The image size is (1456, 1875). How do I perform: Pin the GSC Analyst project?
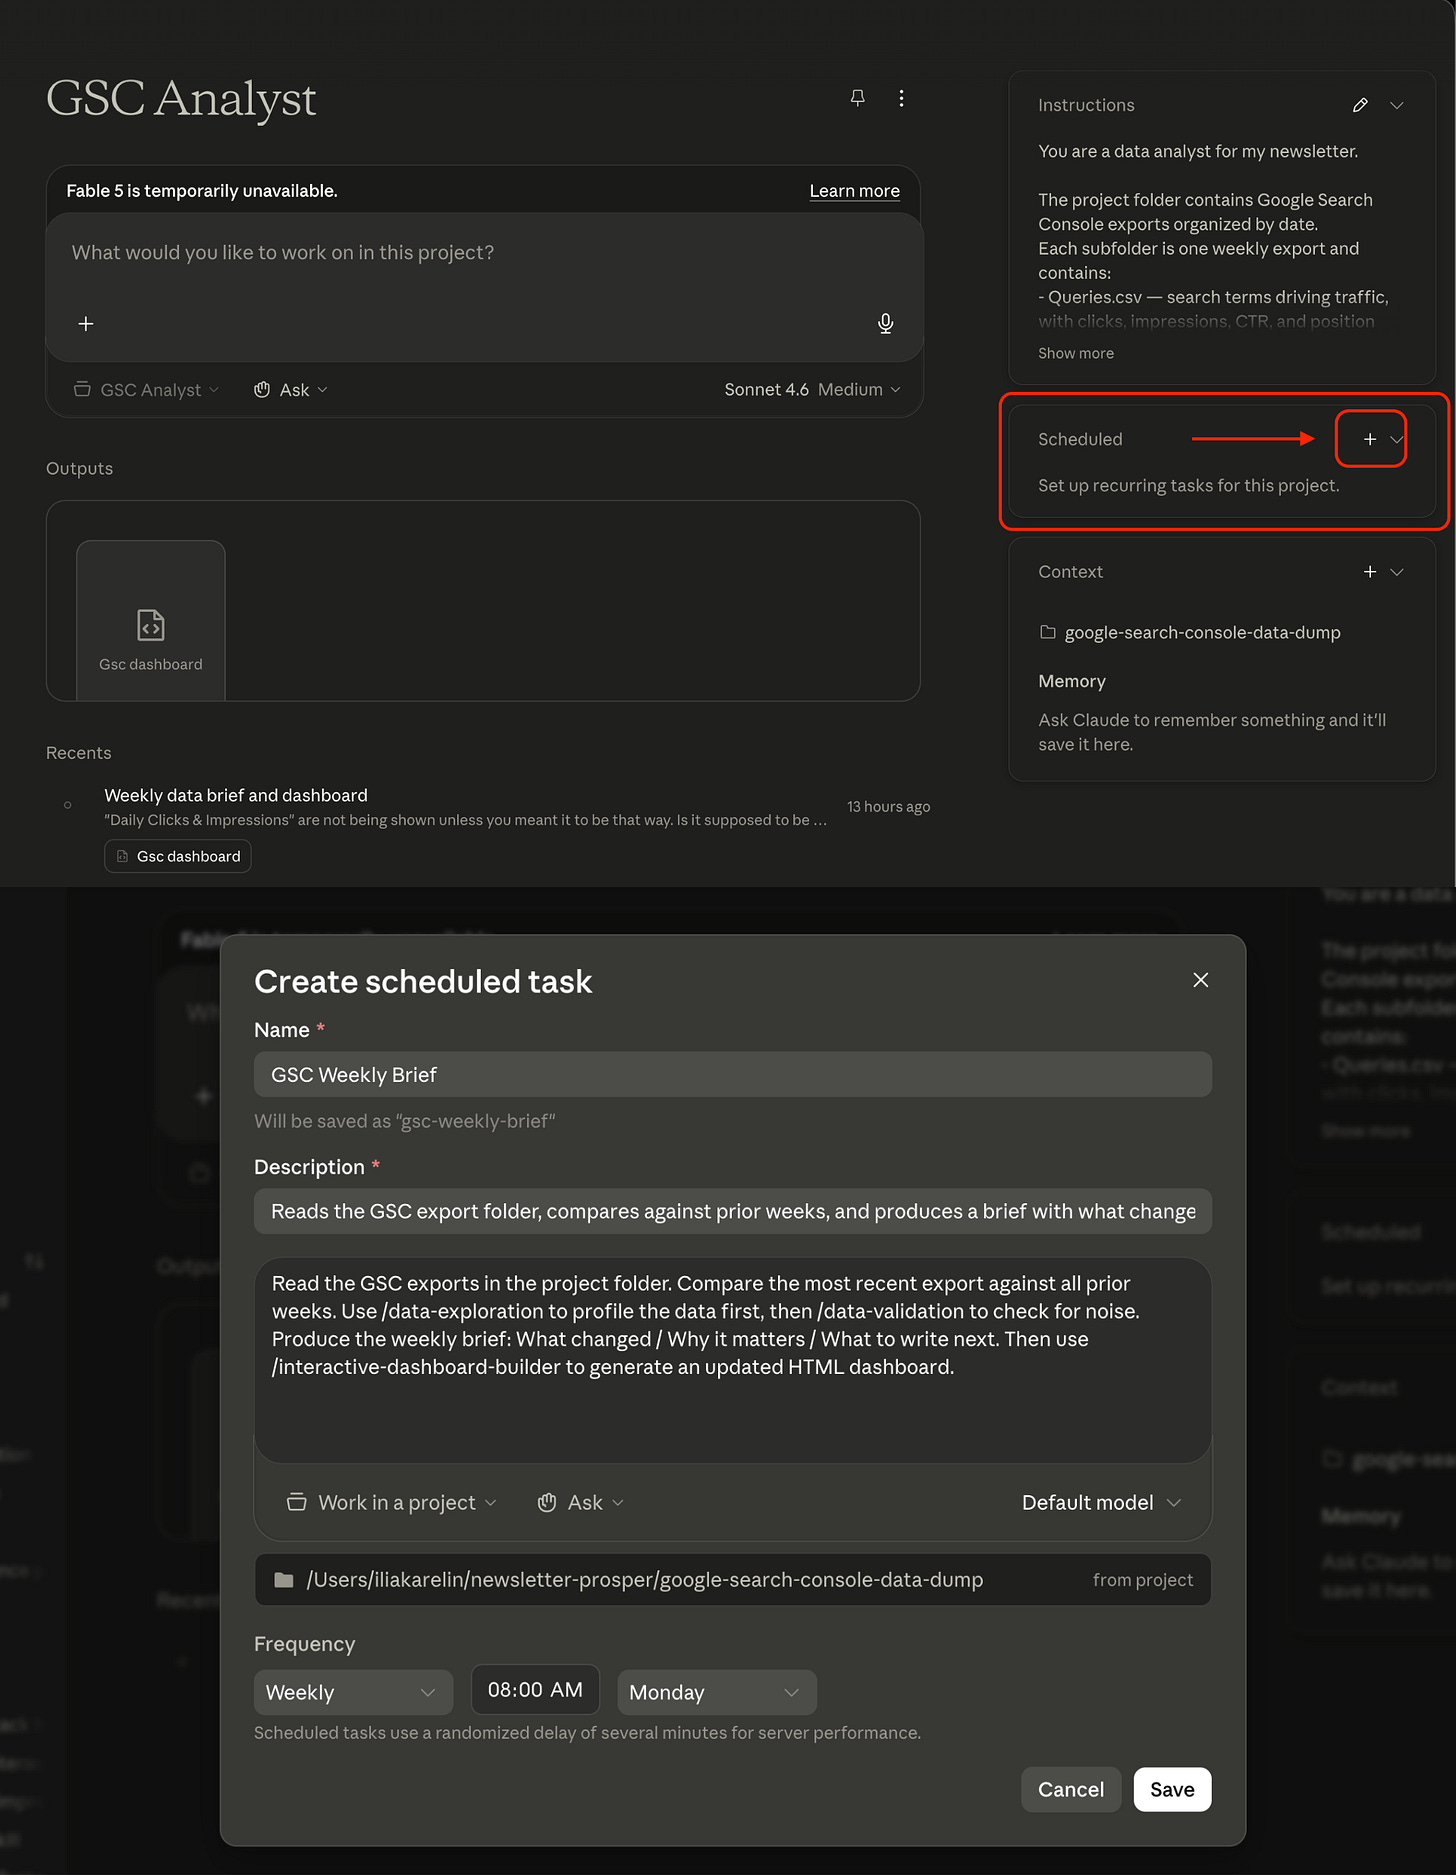click(x=857, y=98)
